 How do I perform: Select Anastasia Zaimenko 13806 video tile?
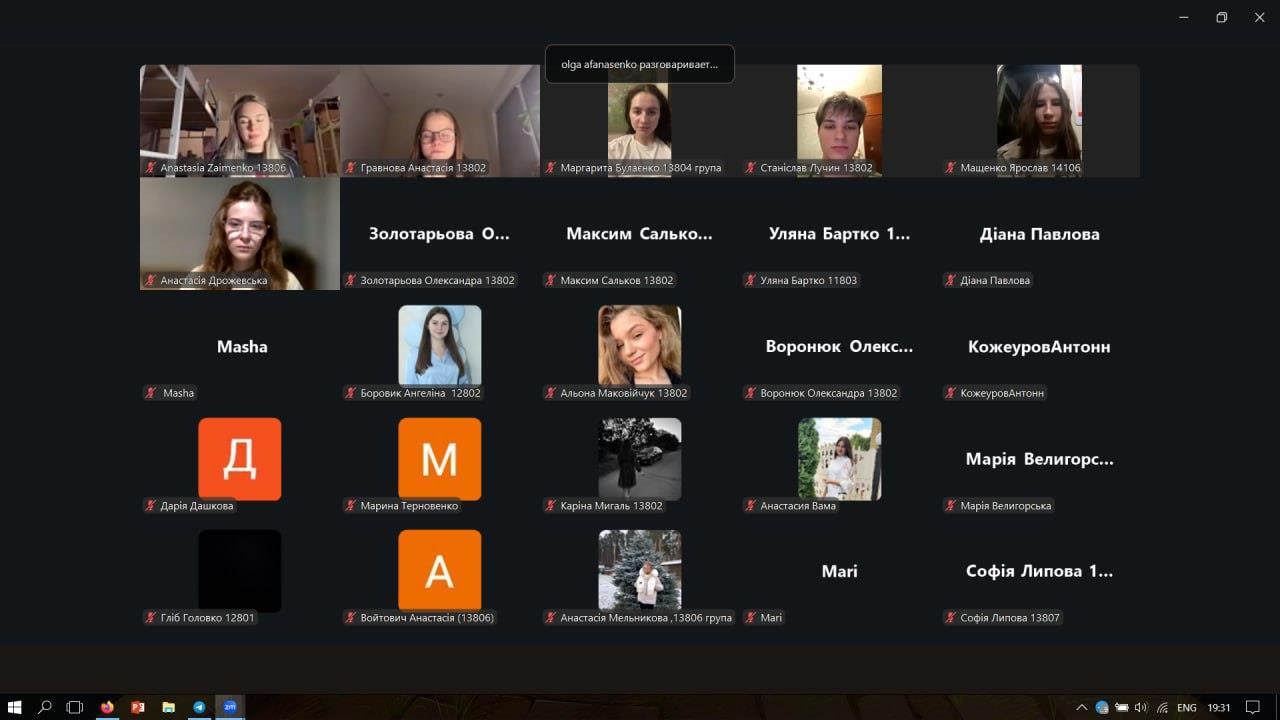pyautogui.click(x=240, y=120)
